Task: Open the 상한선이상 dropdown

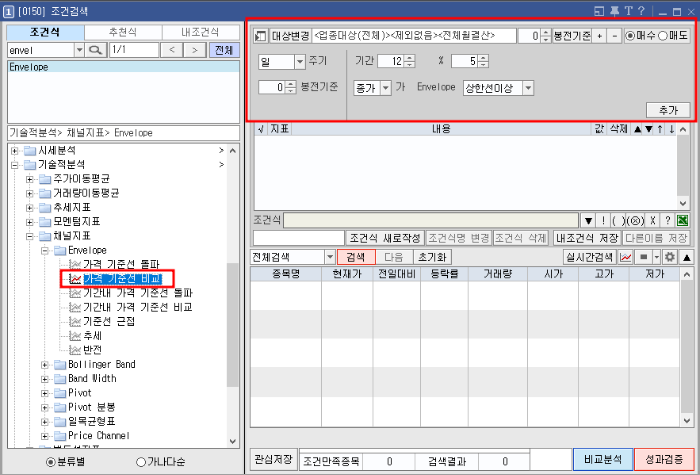Action: click(528, 88)
